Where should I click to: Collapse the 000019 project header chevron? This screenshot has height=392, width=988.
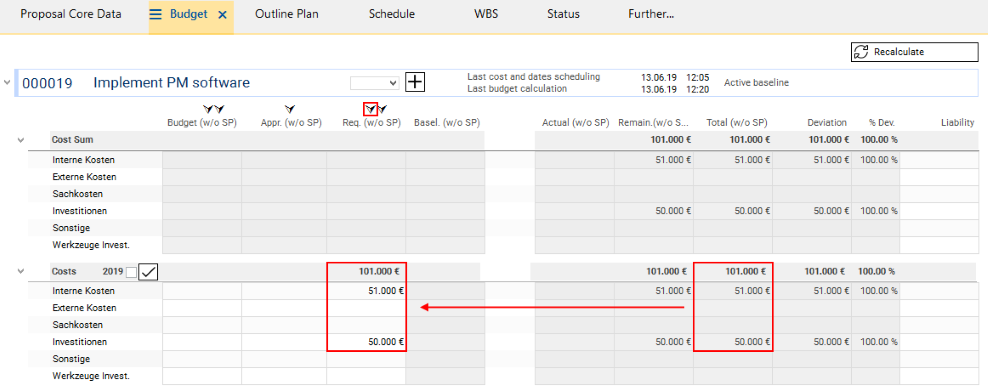[7, 83]
